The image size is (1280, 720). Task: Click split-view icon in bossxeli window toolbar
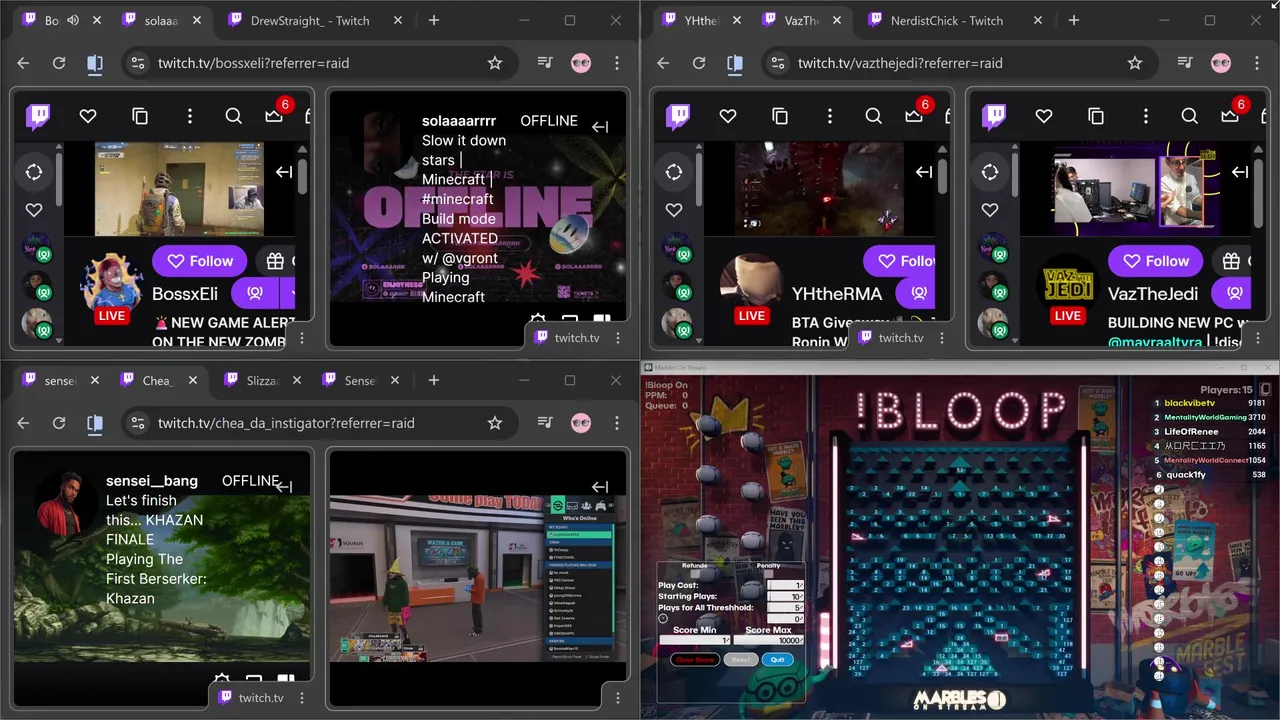95,63
